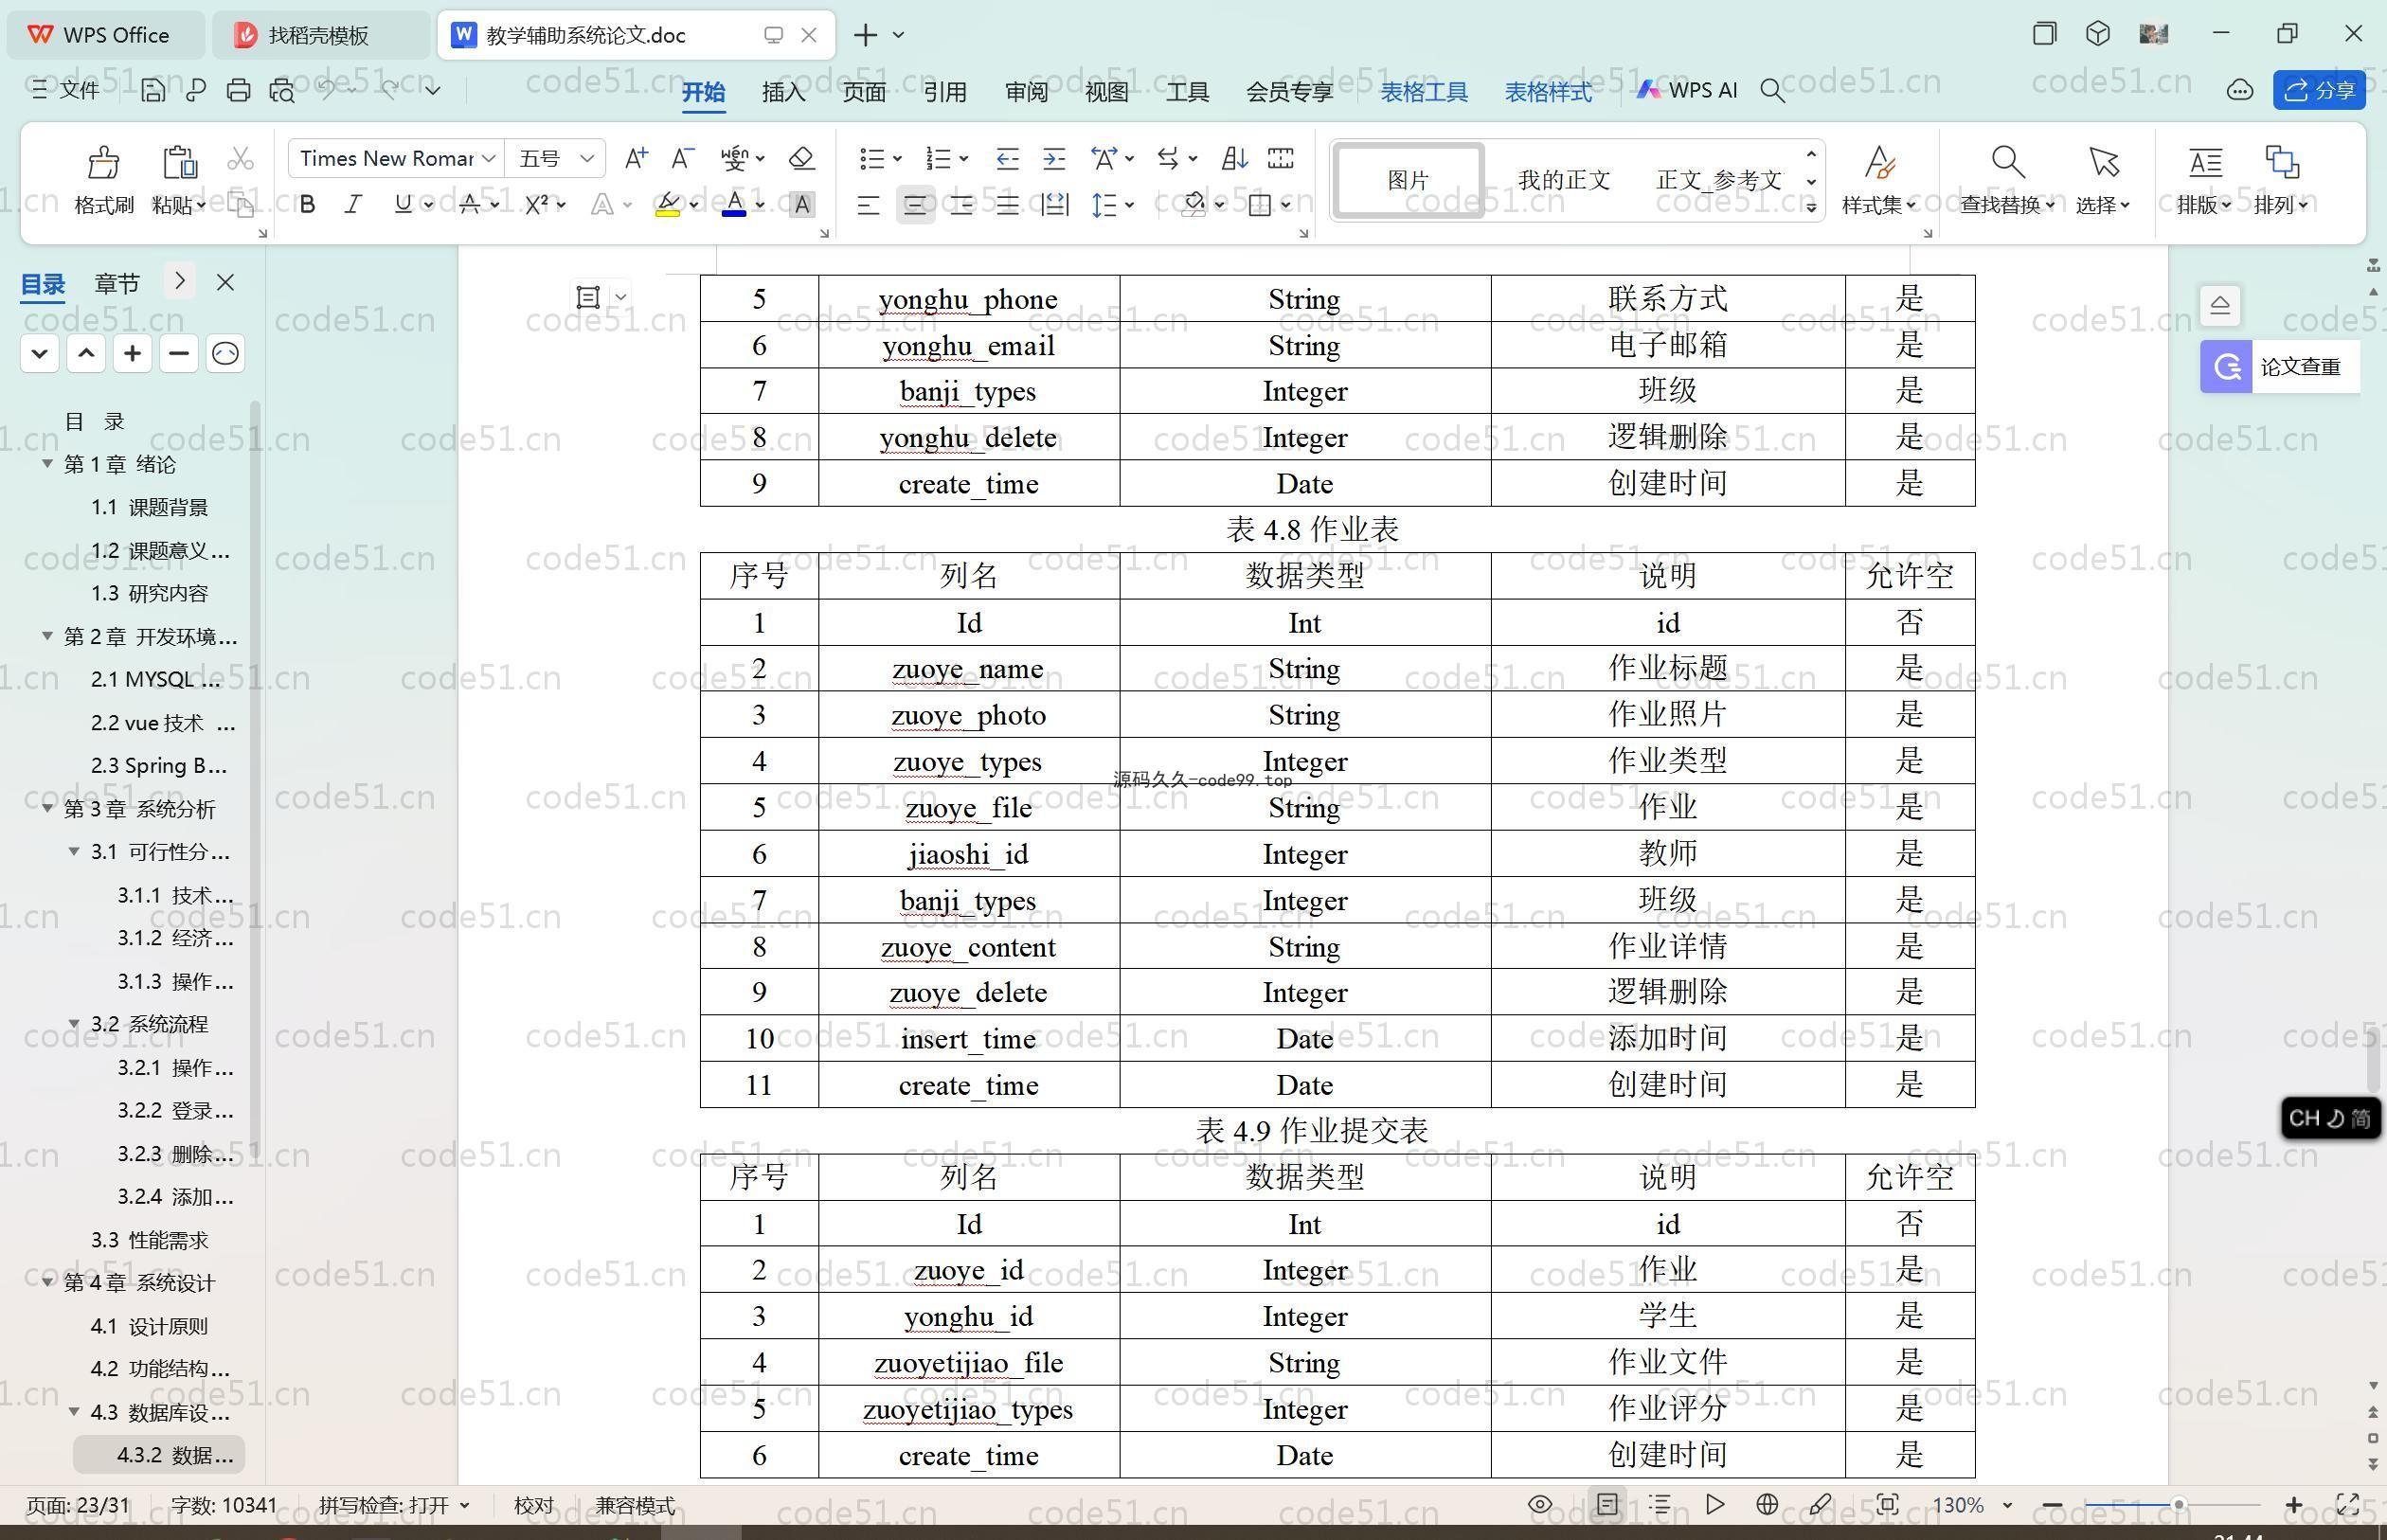
Task: Toggle the Page Layout view in the status bar
Action: coord(1607,1505)
